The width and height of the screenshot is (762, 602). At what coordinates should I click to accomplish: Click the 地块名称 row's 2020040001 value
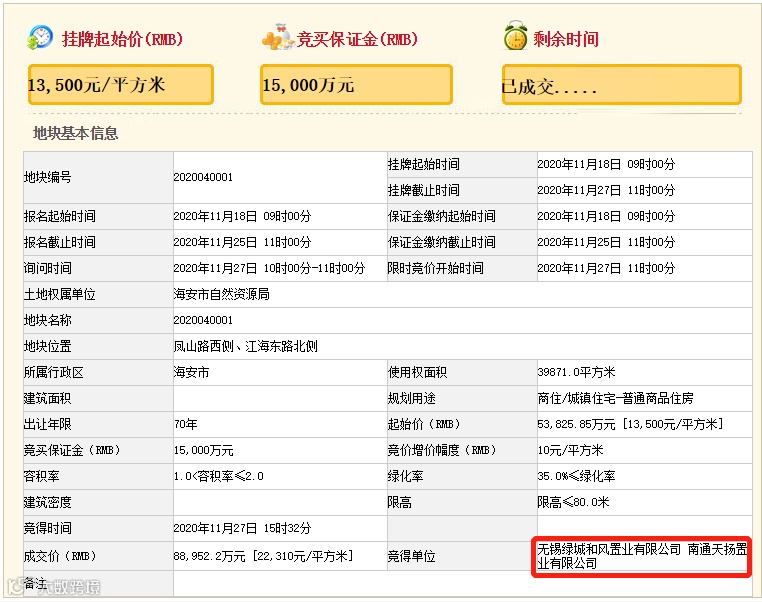[203, 320]
